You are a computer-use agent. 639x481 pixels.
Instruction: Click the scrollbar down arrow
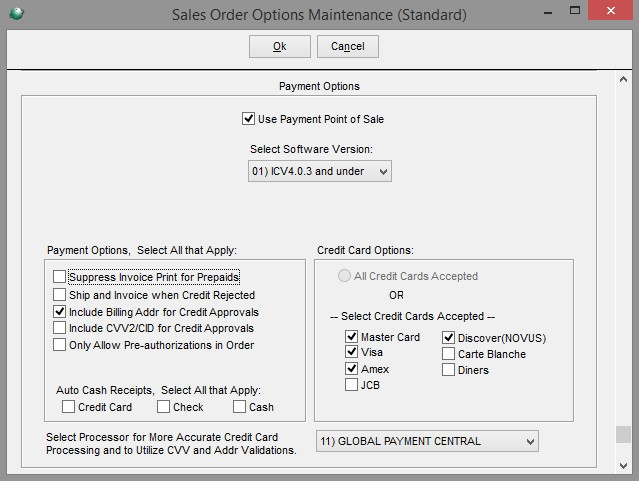point(623,466)
